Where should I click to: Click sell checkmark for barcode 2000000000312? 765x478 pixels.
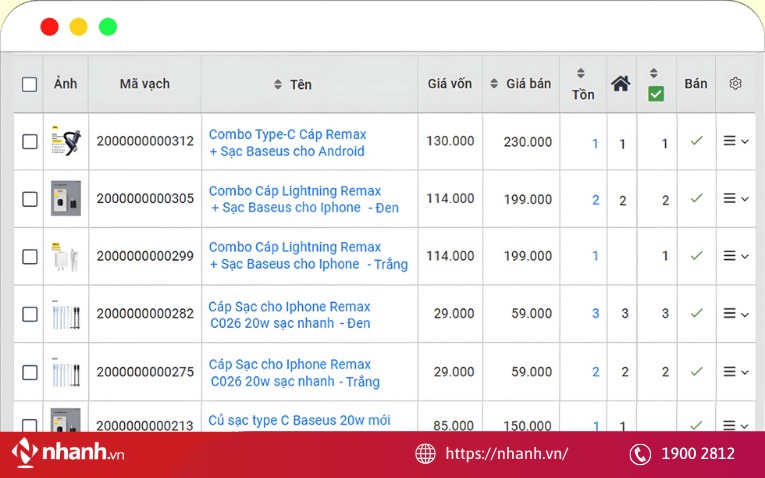click(x=696, y=141)
